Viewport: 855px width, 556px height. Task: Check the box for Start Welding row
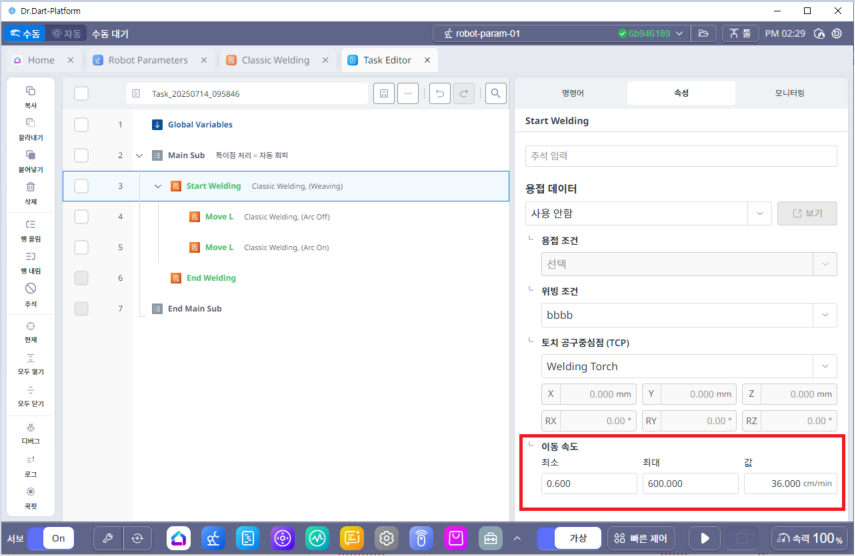(81, 186)
